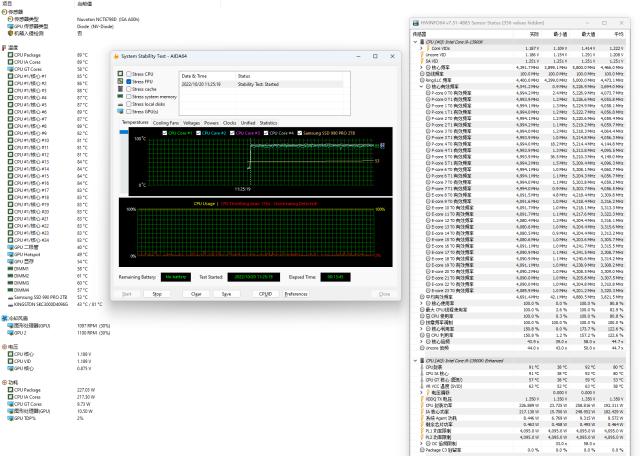Switch to the Unified tab
The height and width of the screenshot is (456, 640).
coord(248,123)
